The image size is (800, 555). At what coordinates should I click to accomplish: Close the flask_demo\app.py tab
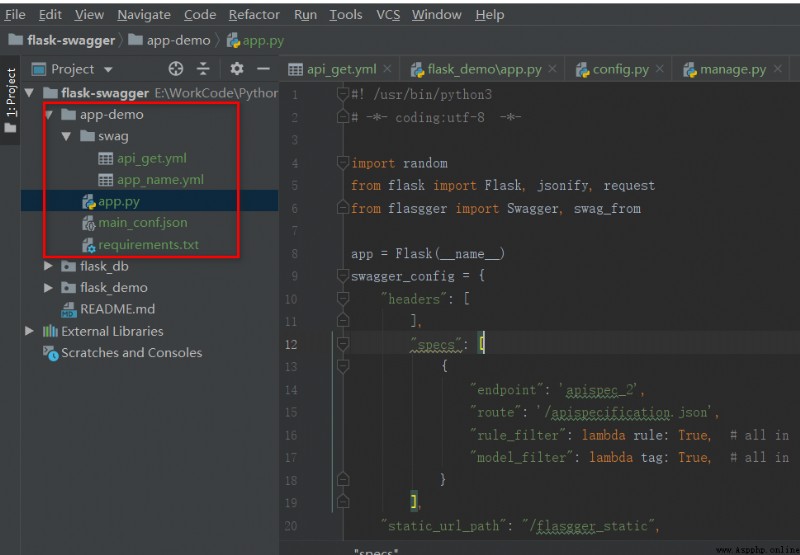(x=552, y=68)
